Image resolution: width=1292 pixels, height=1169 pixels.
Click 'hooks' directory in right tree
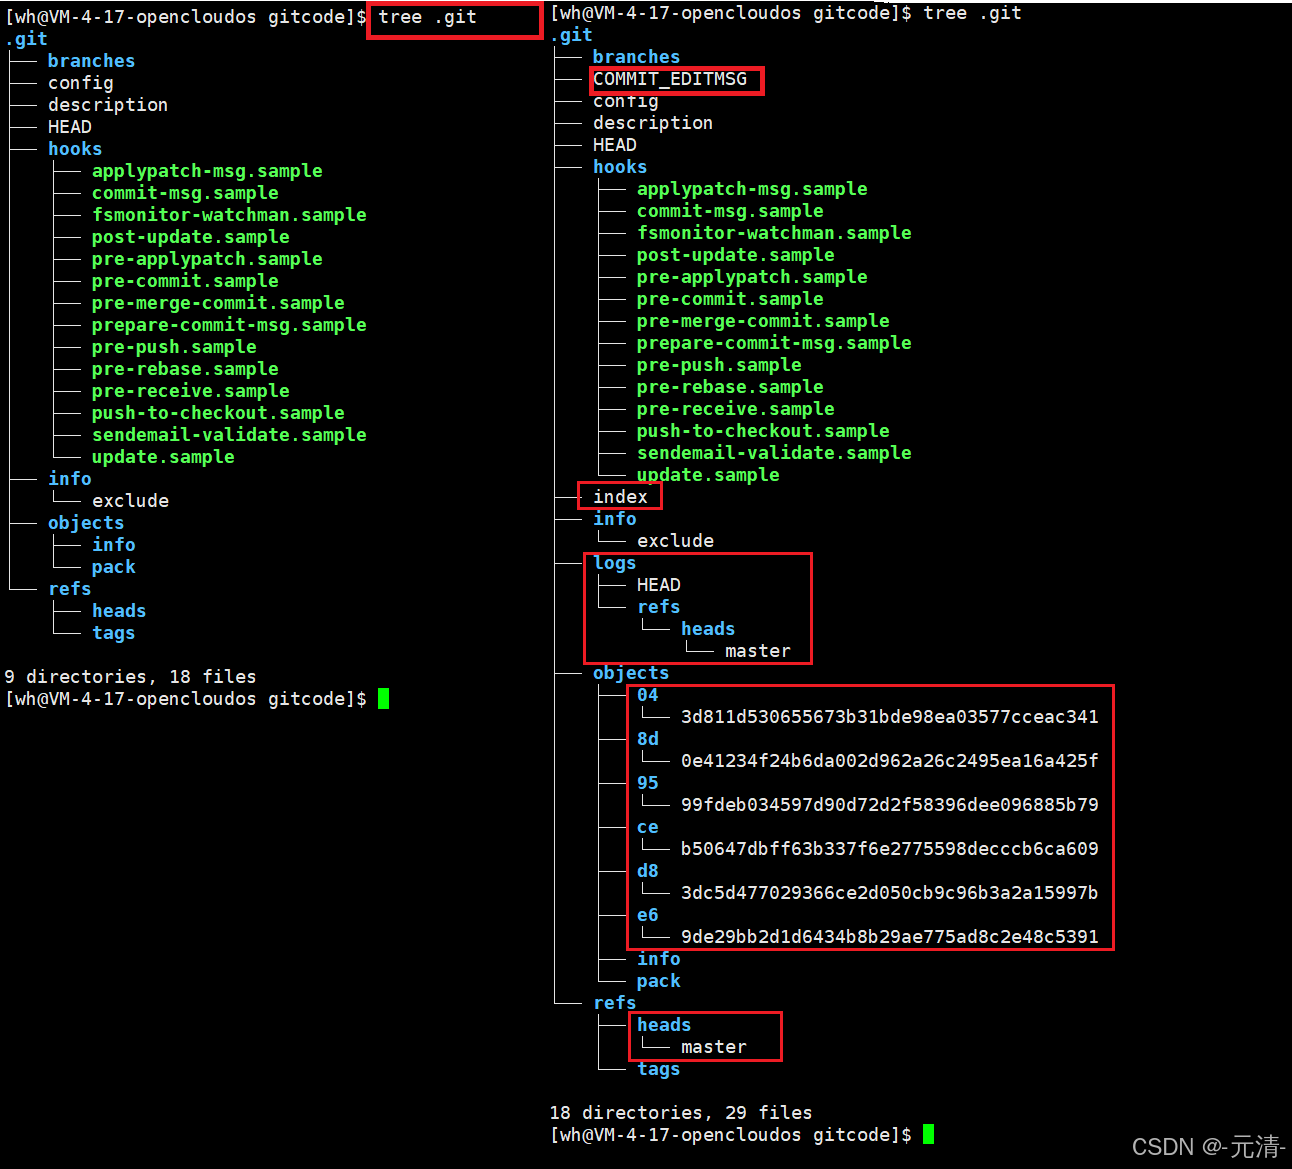[x=619, y=167]
